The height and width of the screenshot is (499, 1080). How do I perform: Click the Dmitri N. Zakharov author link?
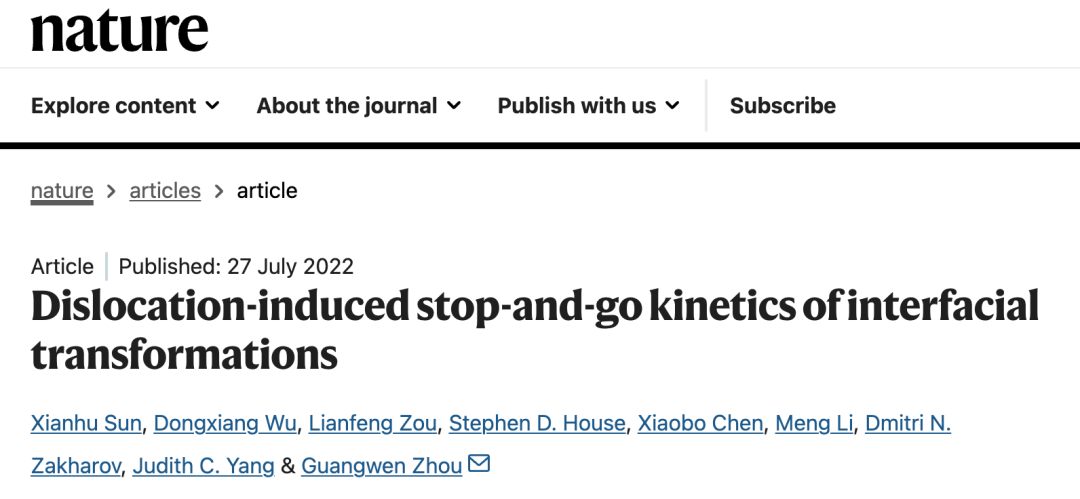click(x=908, y=423)
